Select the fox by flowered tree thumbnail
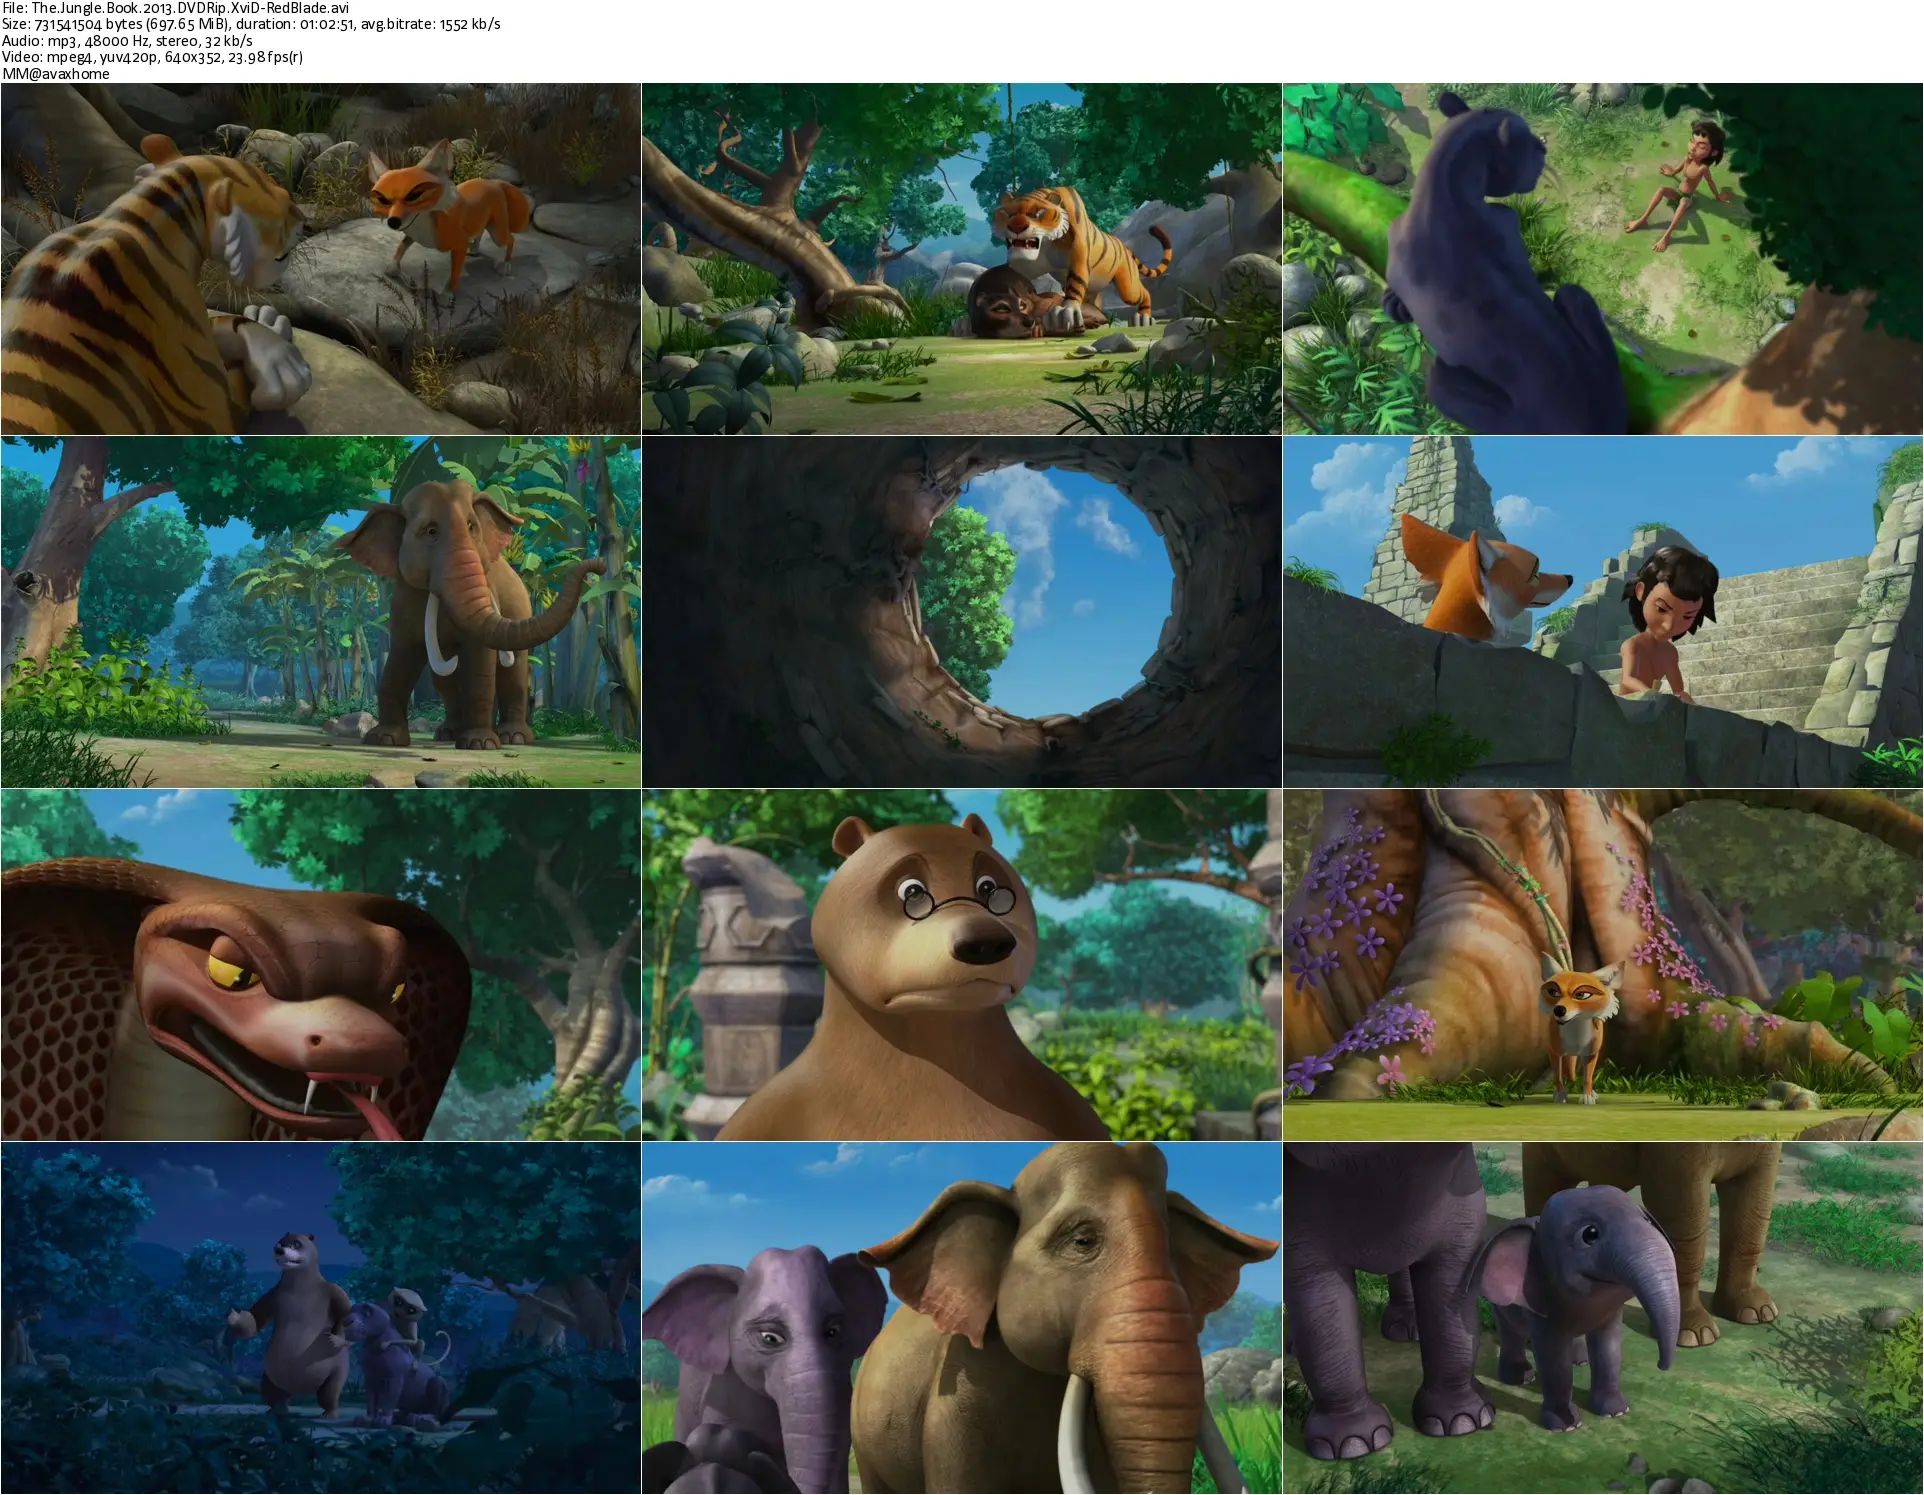The height and width of the screenshot is (1495, 1924). coord(1603,965)
